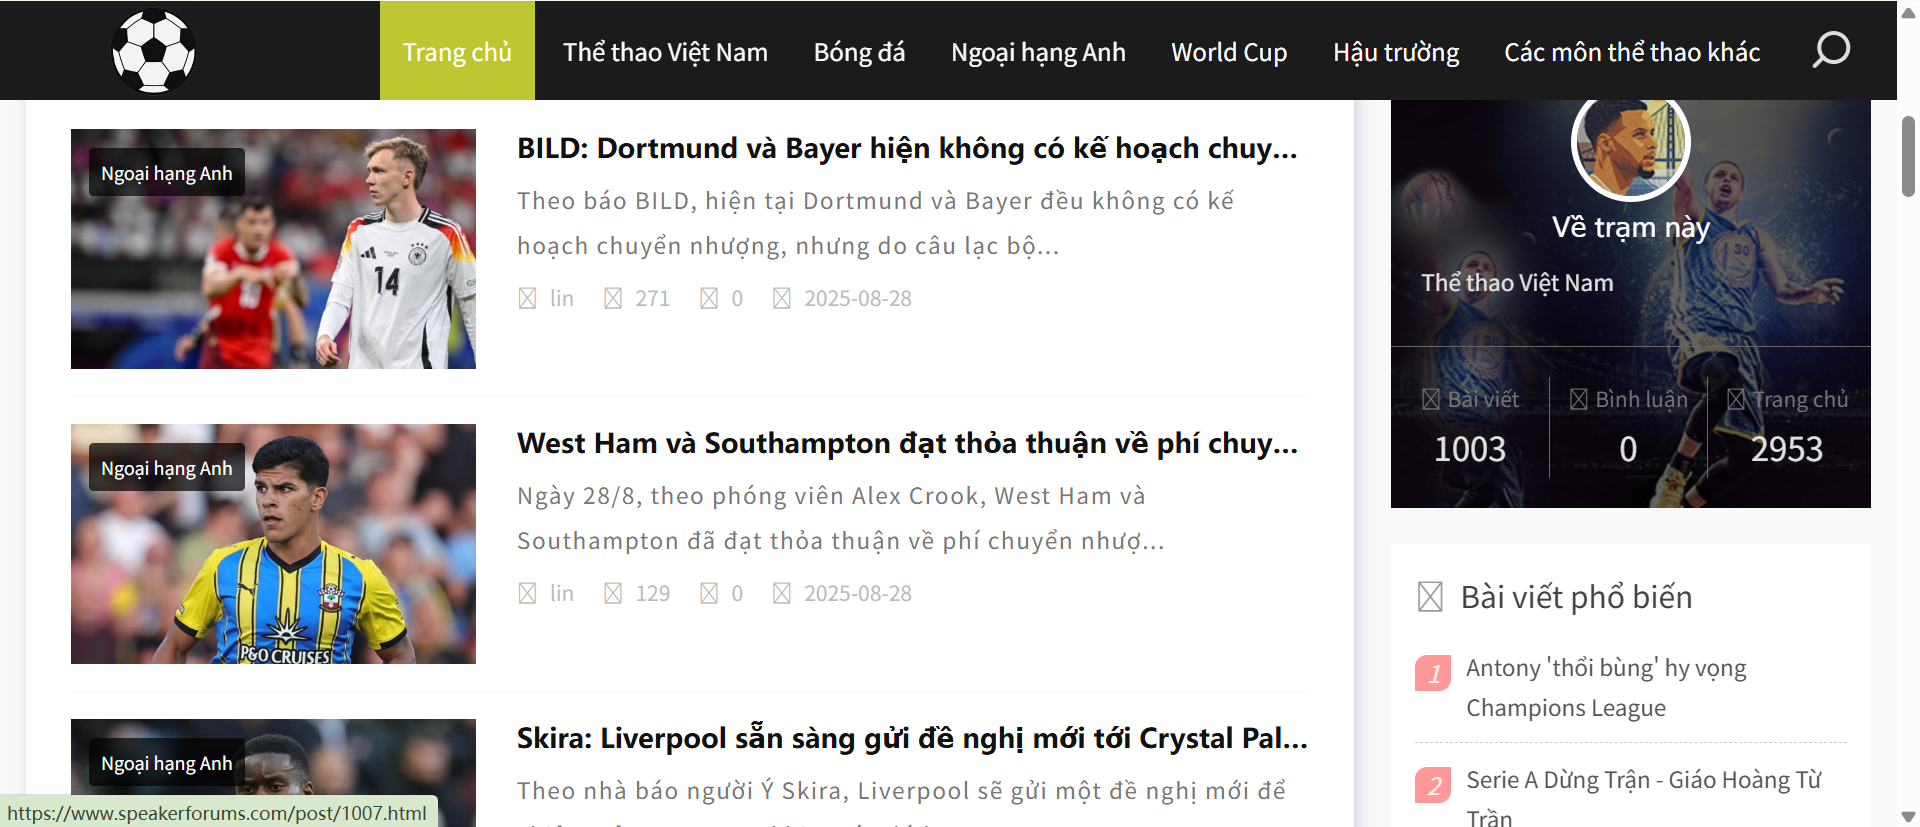1920x827 pixels.
Task: Click rank 1 badge in popular posts
Action: coord(1434,673)
